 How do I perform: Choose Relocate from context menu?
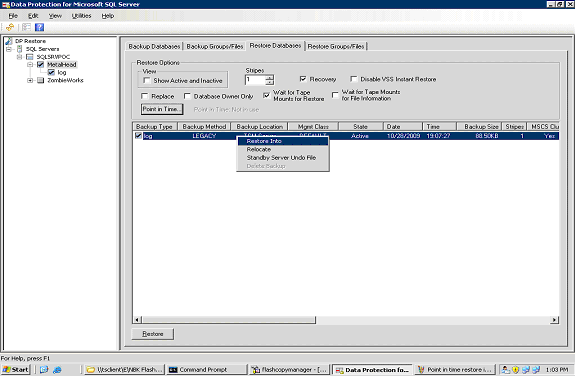click(x=283, y=149)
